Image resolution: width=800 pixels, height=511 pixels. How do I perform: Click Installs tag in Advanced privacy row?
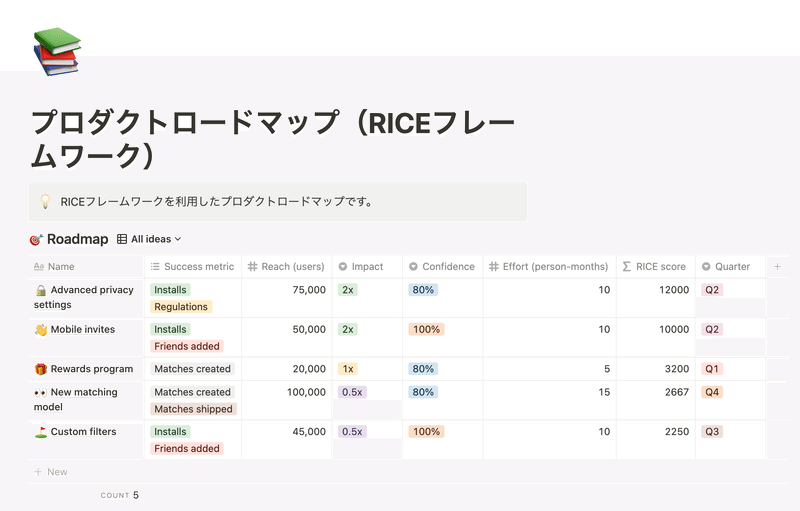point(170,290)
